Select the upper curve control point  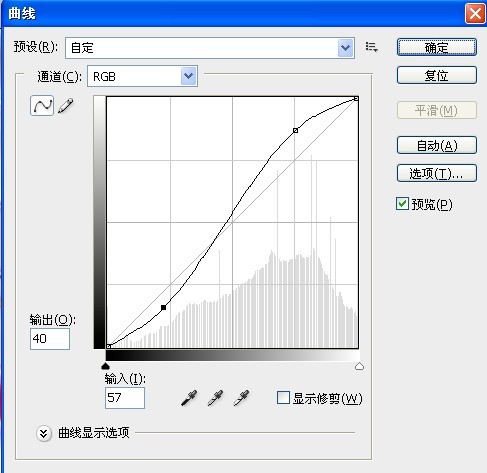[295, 130]
